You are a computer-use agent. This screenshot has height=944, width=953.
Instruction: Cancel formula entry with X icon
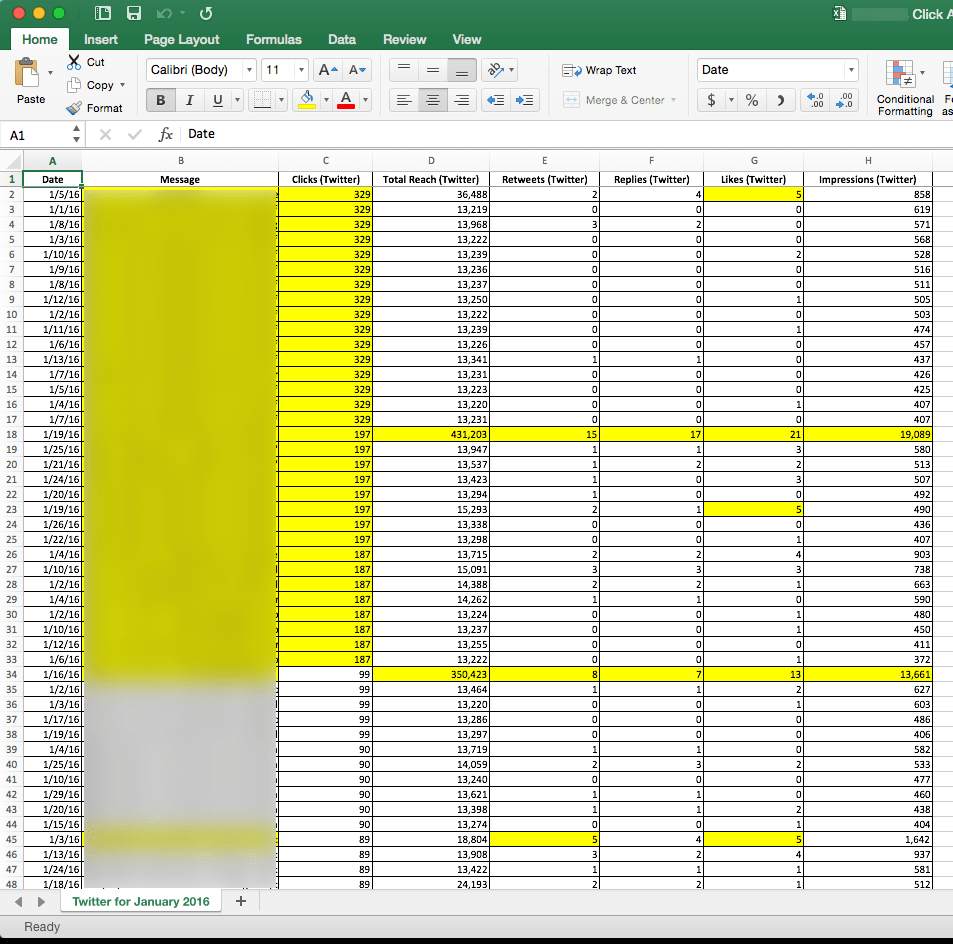click(x=105, y=134)
